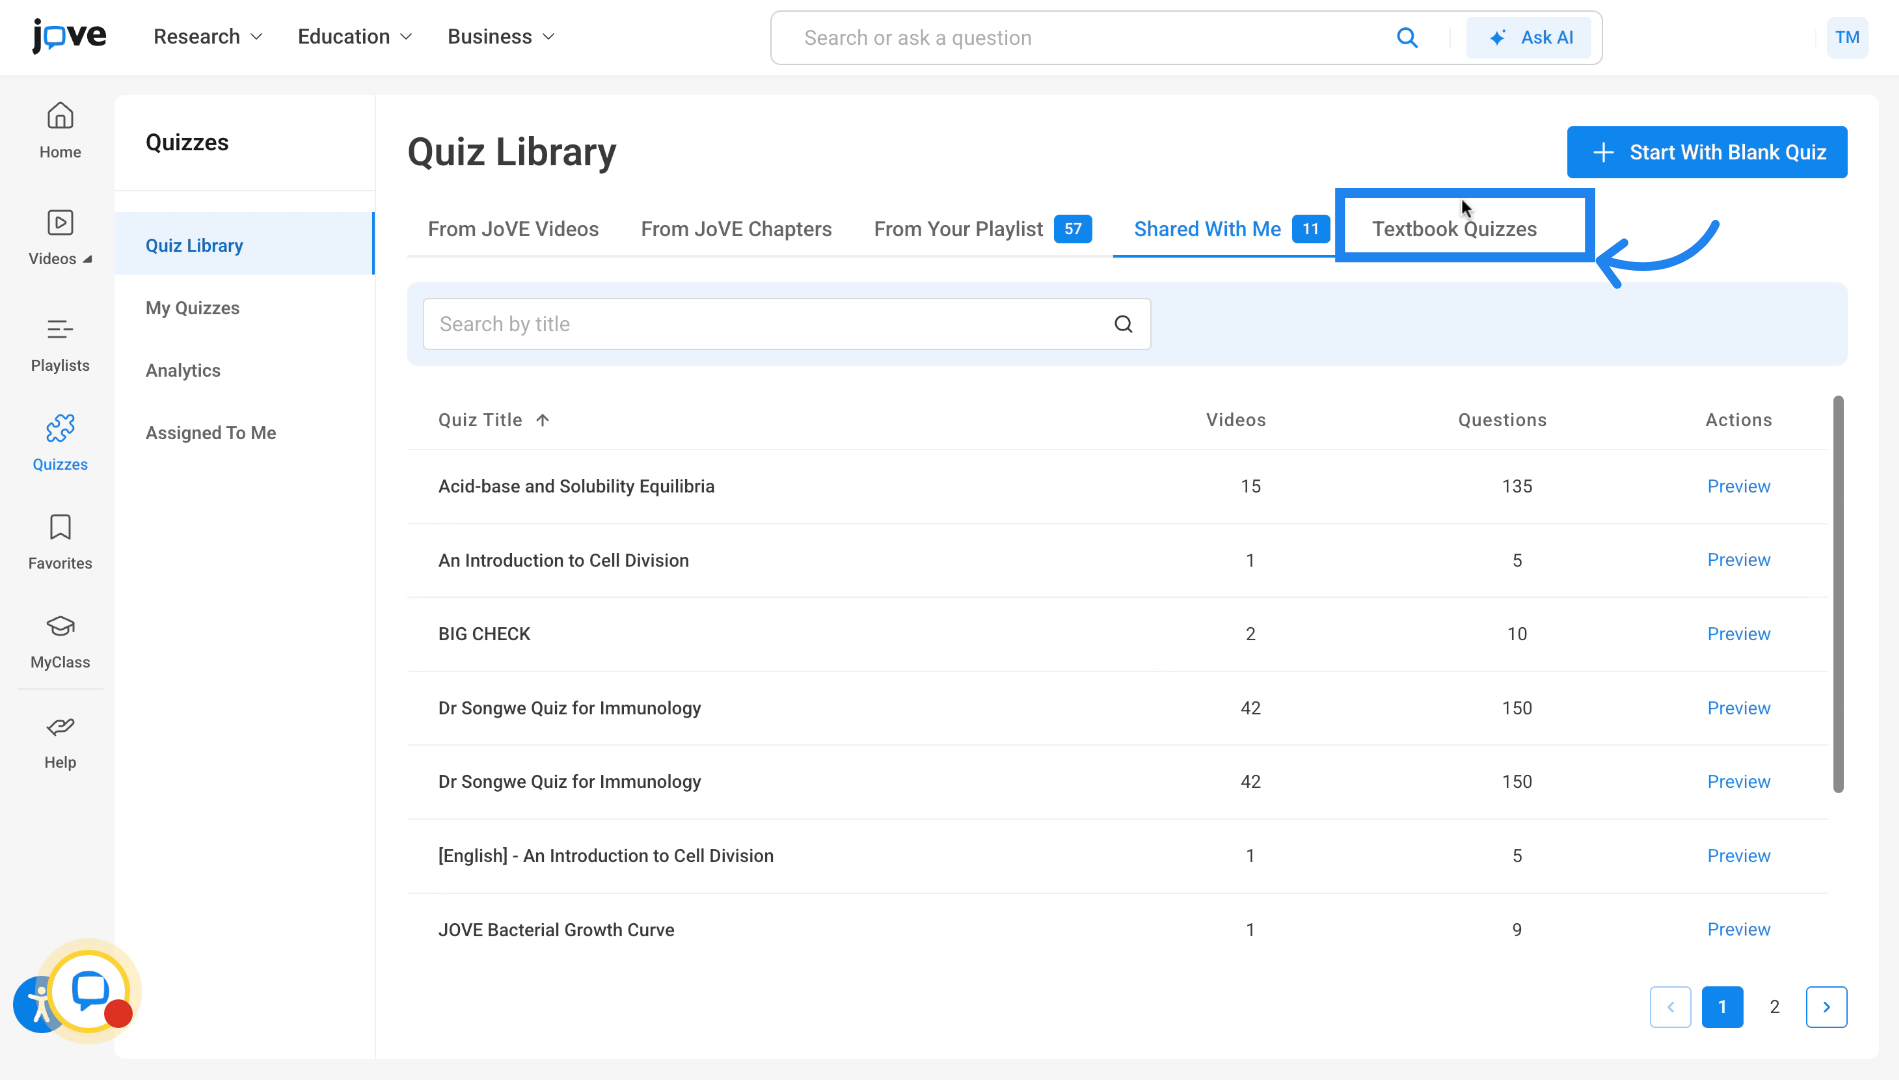
Task: Expand the Research dropdown menu
Action: coord(207,37)
